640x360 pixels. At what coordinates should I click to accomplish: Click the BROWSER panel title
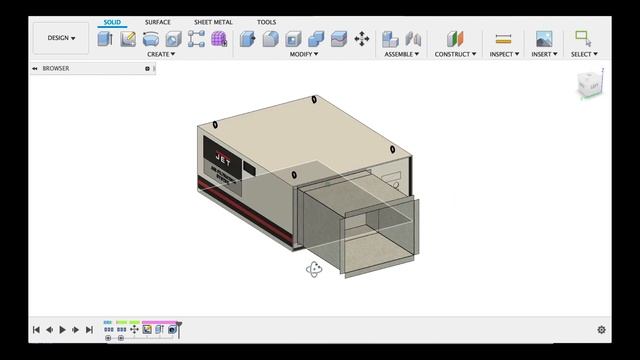[x=56, y=69]
